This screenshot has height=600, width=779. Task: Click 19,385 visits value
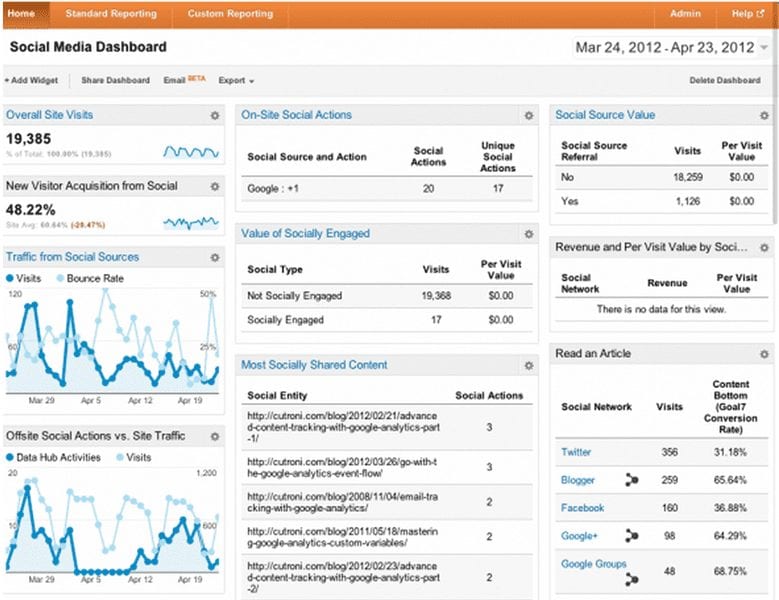28,139
